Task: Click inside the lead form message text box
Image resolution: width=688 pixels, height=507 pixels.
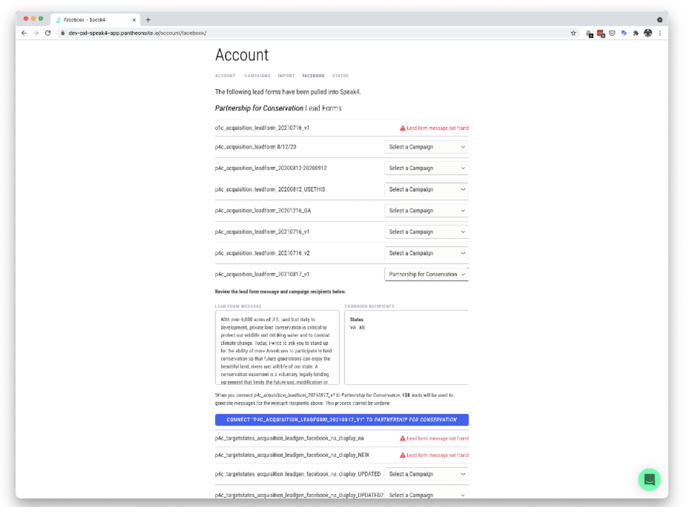Action: pos(276,348)
